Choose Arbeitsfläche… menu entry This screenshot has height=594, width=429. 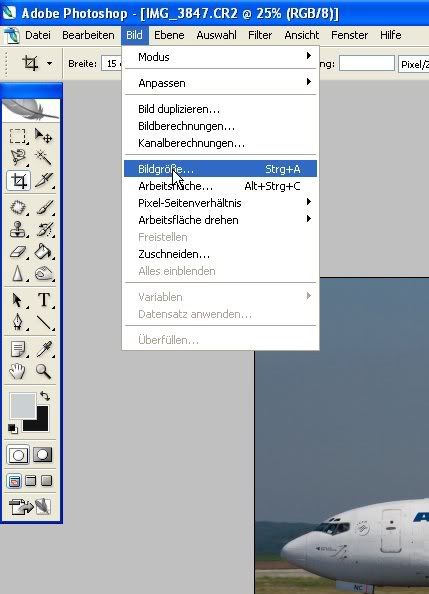pyautogui.click(x=221, y=186)
